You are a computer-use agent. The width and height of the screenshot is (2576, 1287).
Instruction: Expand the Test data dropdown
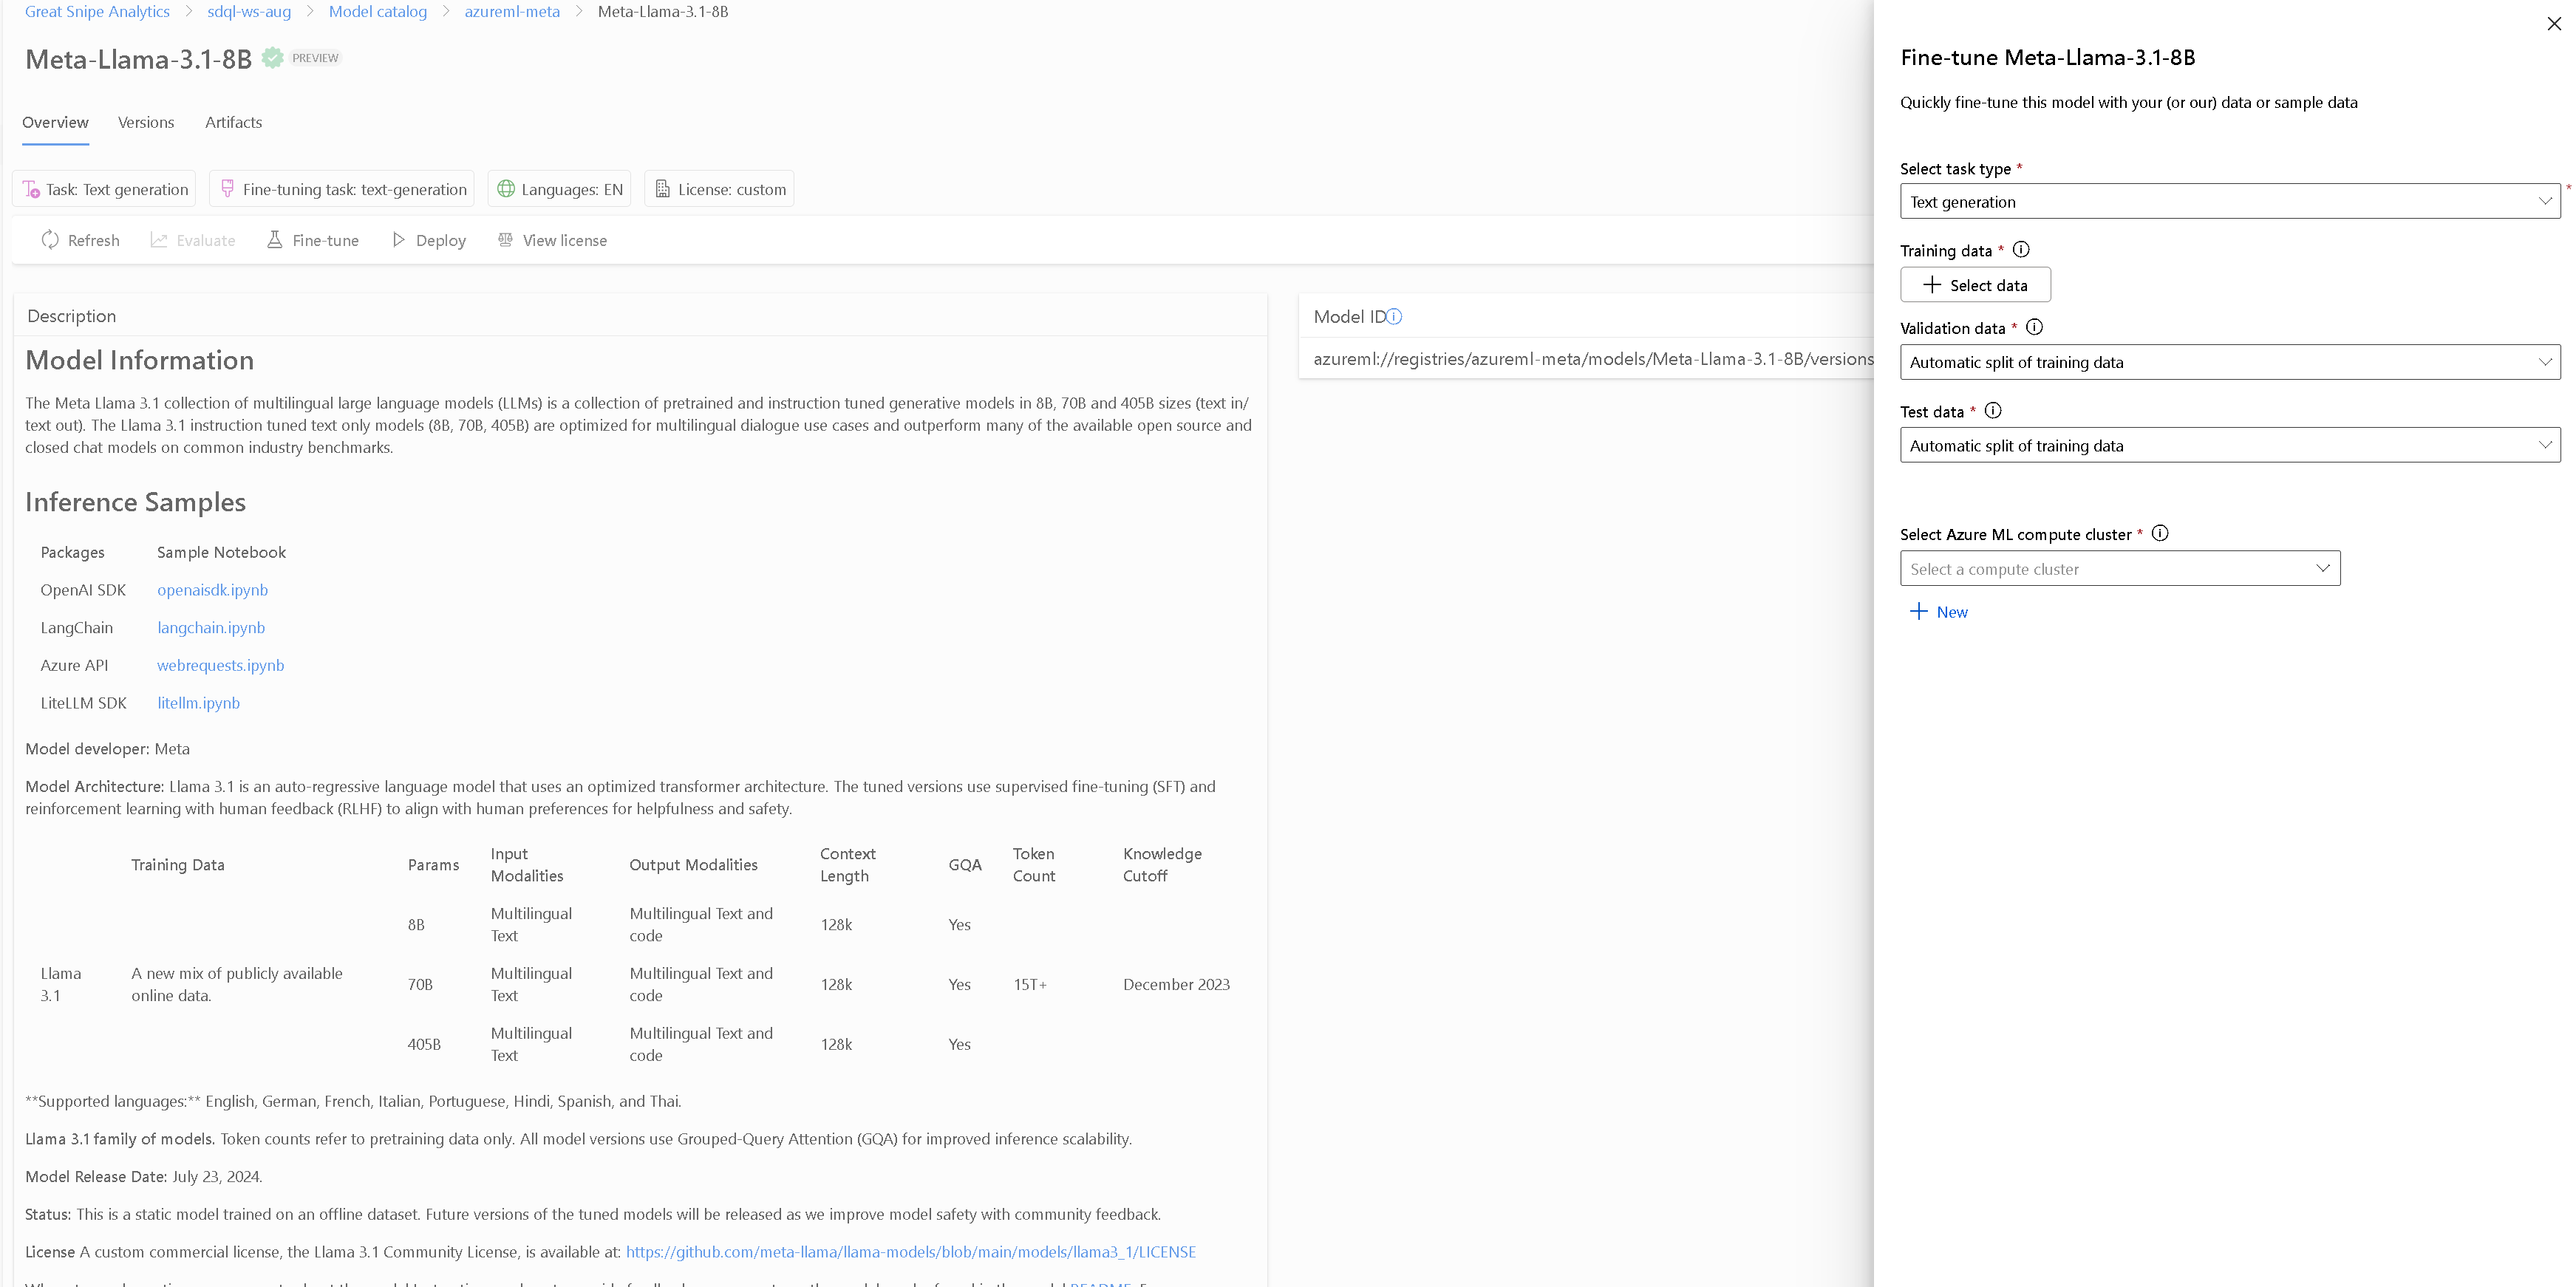coord(2229,445)
